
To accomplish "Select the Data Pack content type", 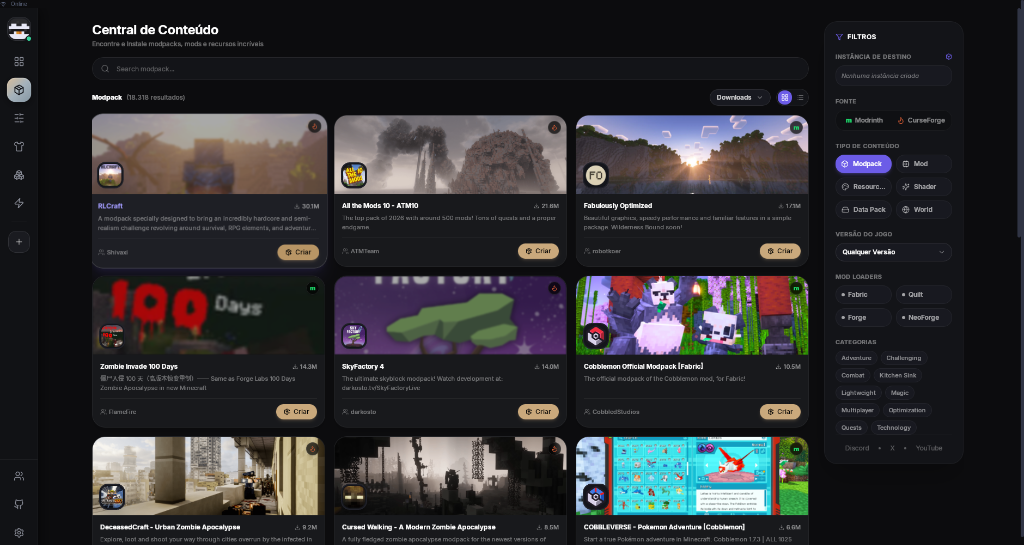I will [863, 210].
